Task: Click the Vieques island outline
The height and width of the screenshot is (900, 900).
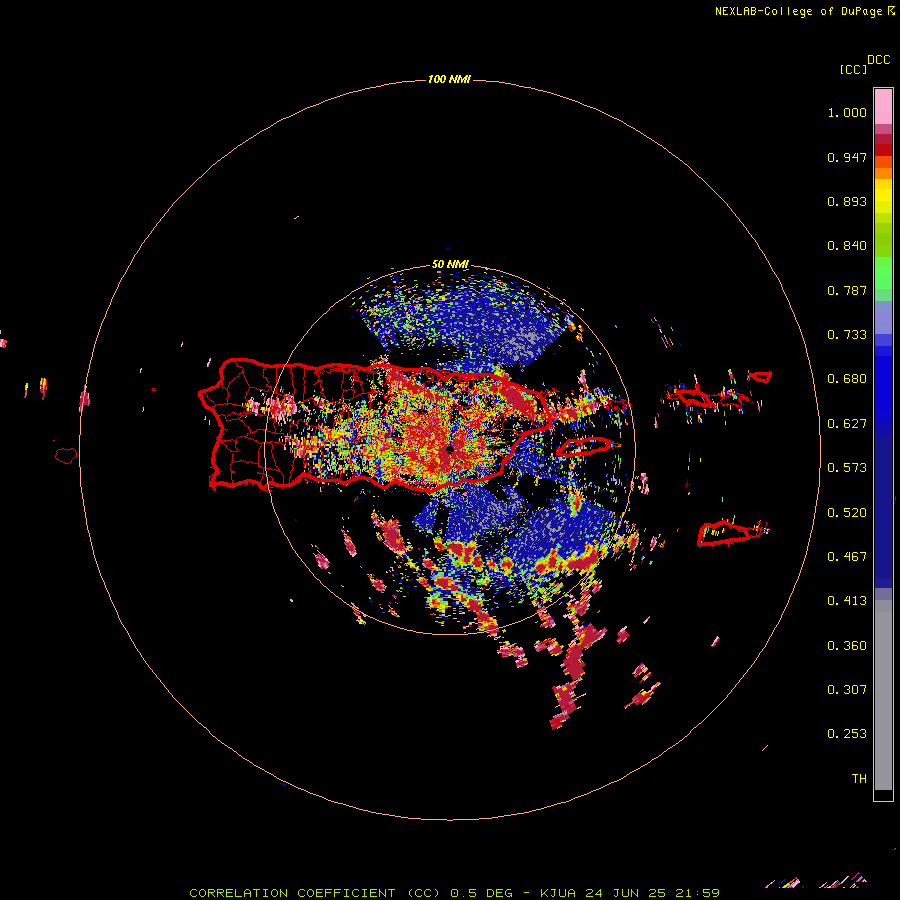Action: pos(584,447)
